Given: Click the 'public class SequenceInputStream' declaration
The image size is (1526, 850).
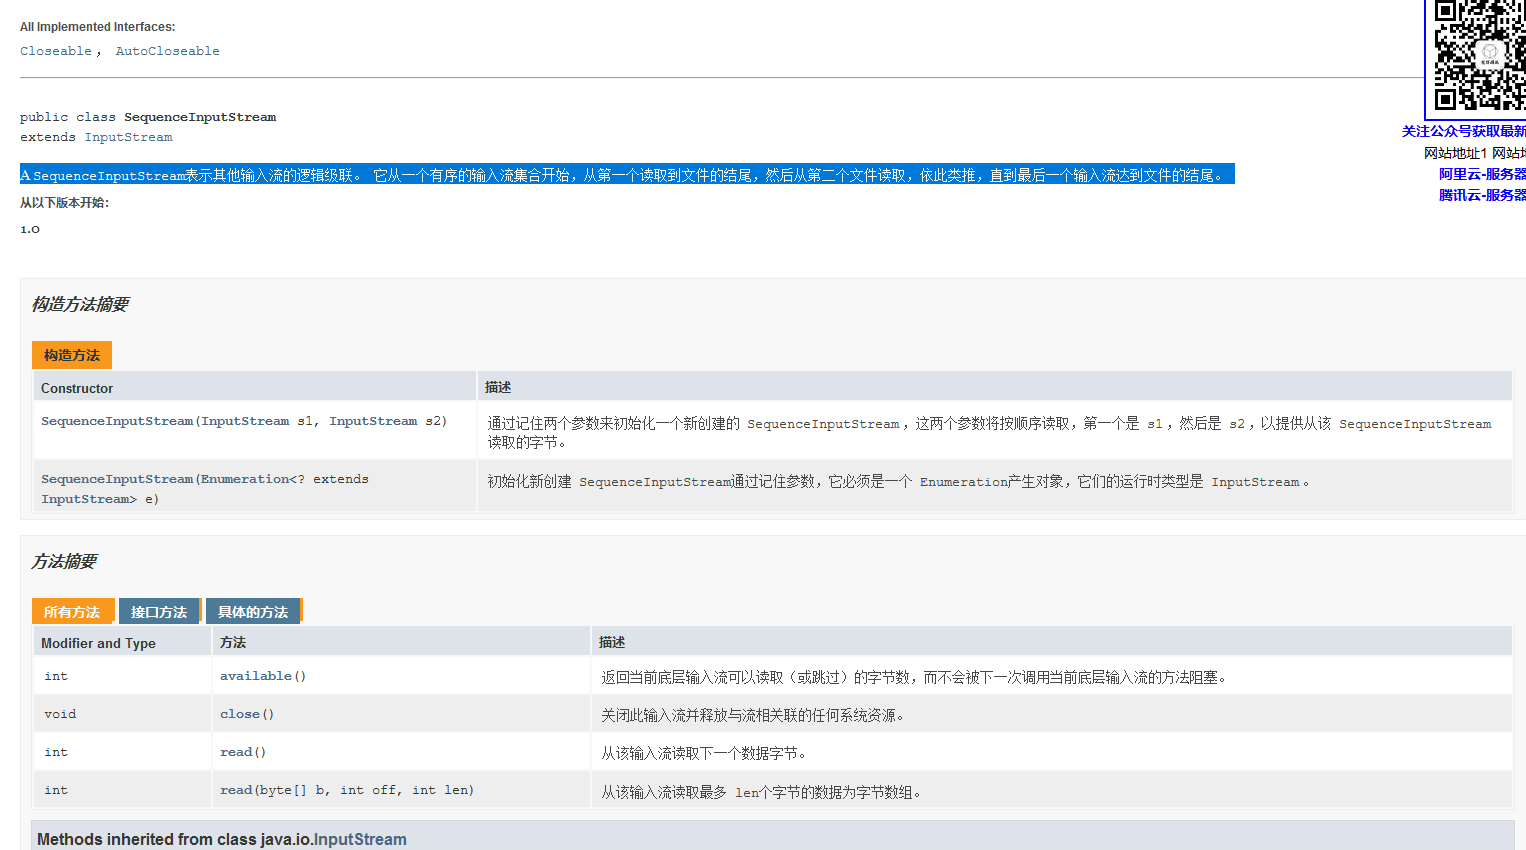Looking at the screenshot, I should tap(148, 117).
